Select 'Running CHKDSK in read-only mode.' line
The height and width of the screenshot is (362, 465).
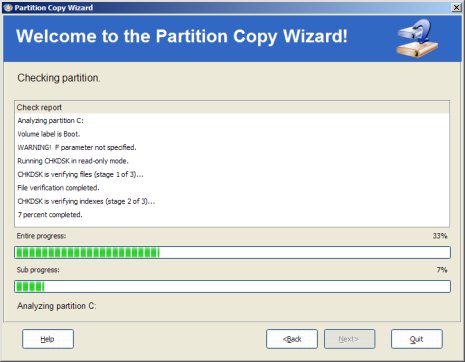click(x=73, y=161)
